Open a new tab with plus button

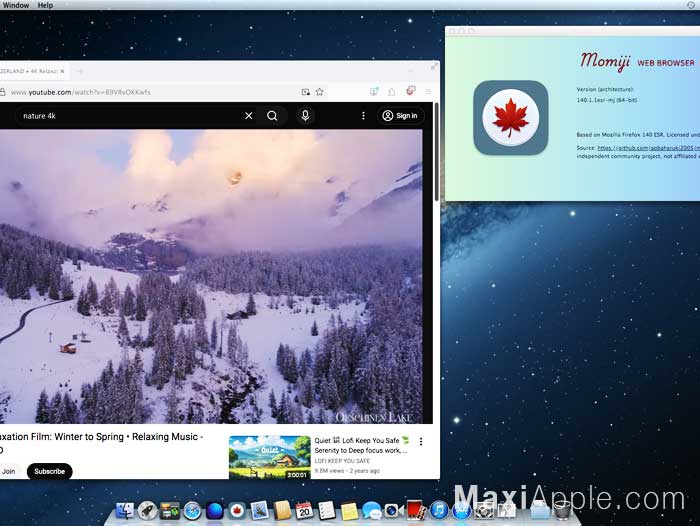click(x=80, y=71)
